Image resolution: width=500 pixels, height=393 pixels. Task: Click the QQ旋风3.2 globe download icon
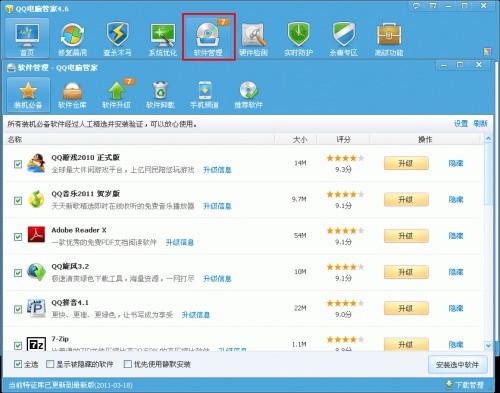36,272
